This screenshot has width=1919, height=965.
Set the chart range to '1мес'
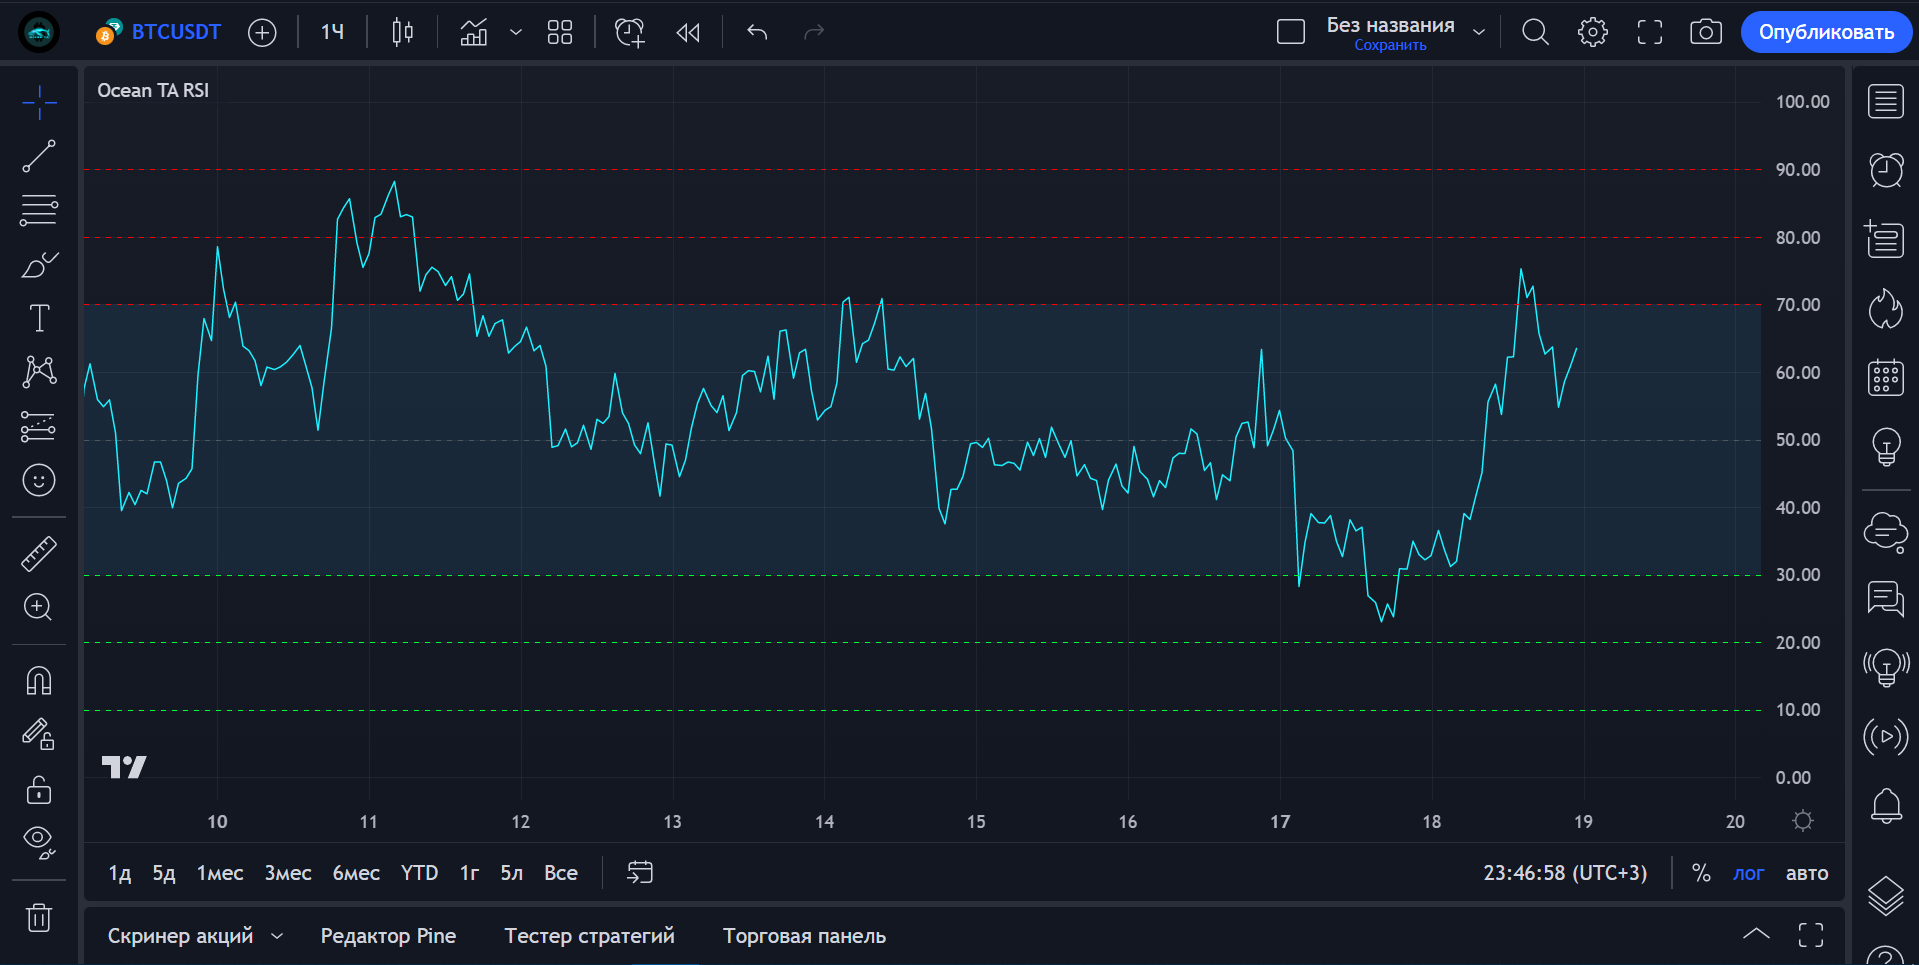[220, 873]
